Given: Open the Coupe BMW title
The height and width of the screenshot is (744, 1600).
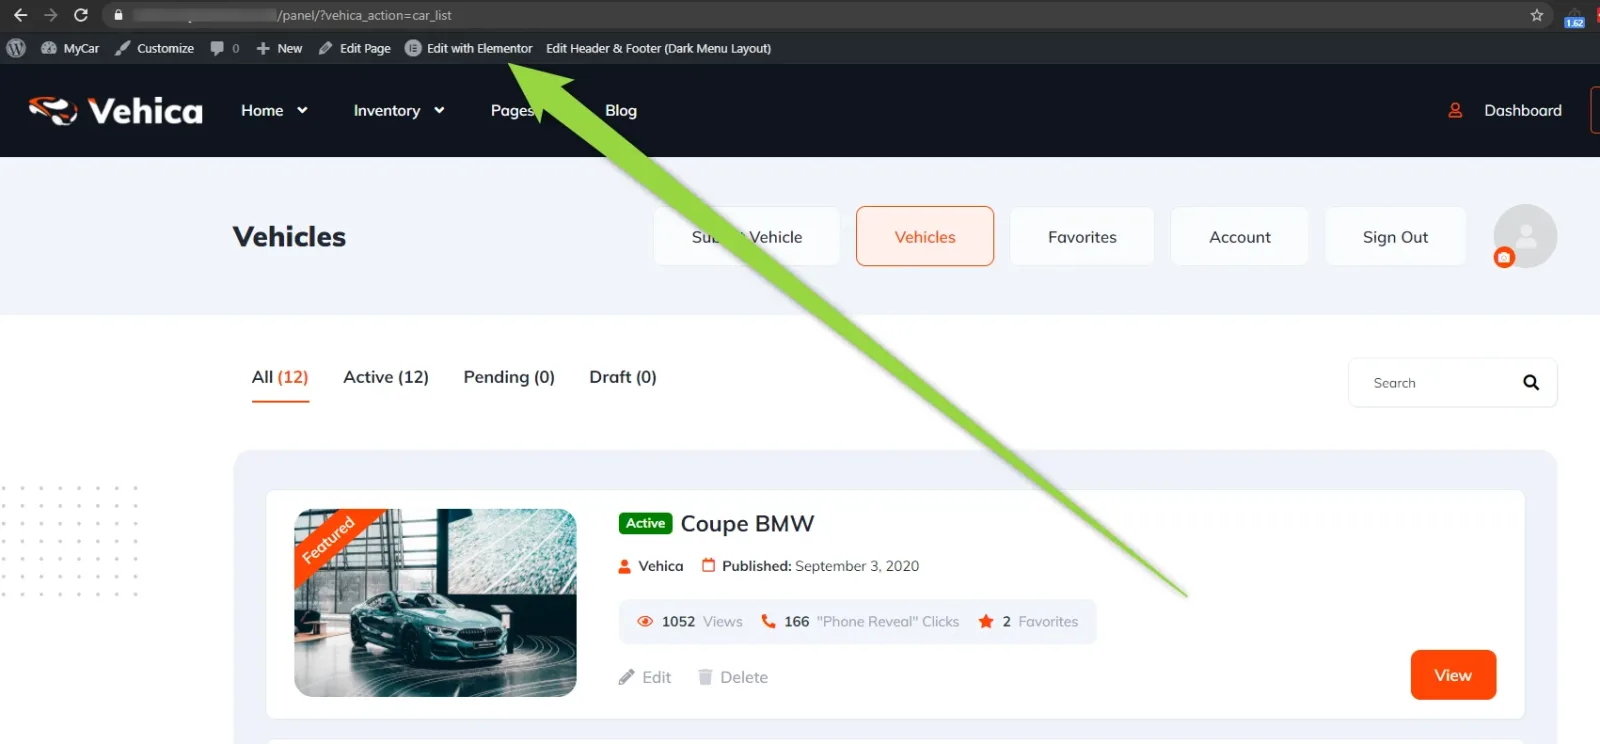Looking at the screenshot, I should [x=747, y=524].
